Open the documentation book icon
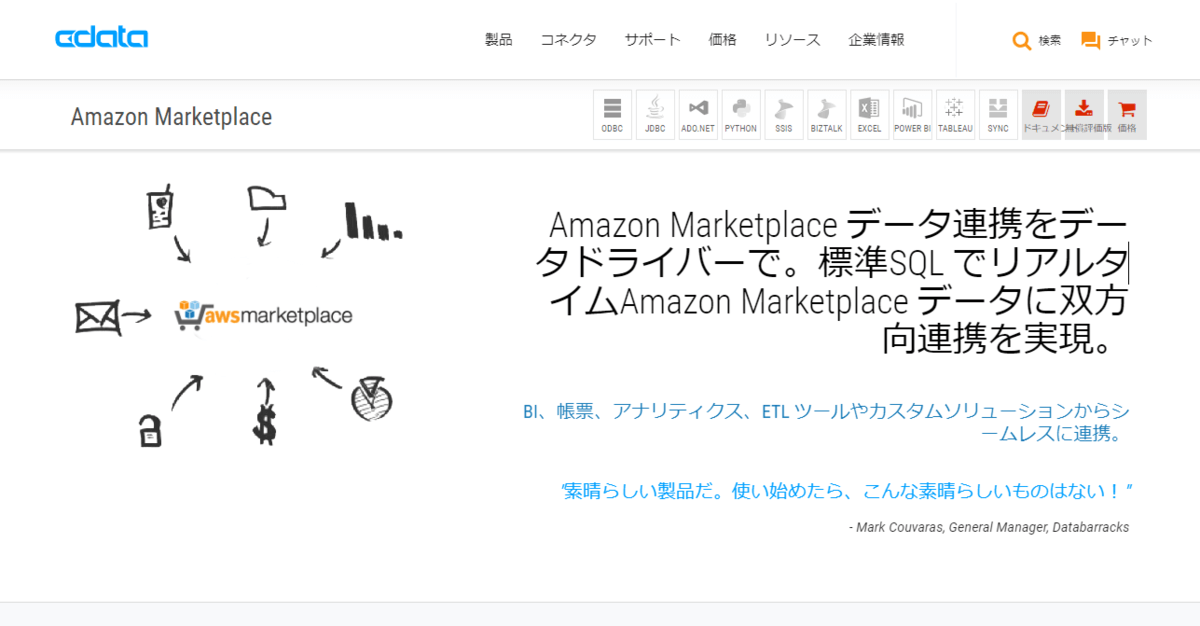1200x626 pixels. click(1041, 115)
